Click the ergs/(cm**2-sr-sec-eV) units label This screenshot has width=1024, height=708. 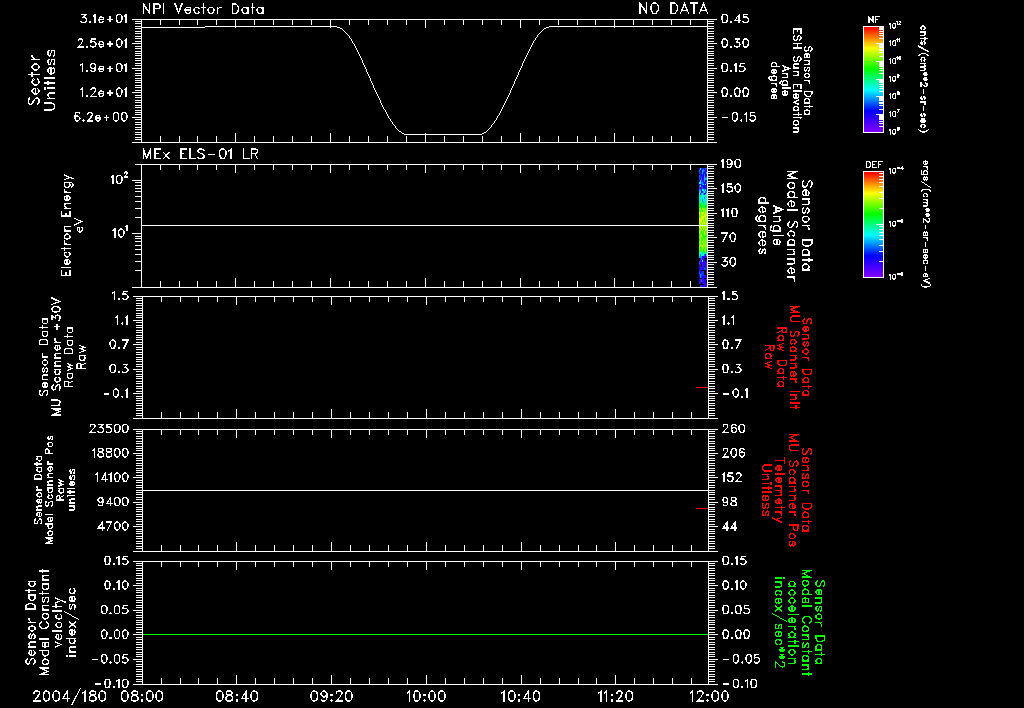925,225
